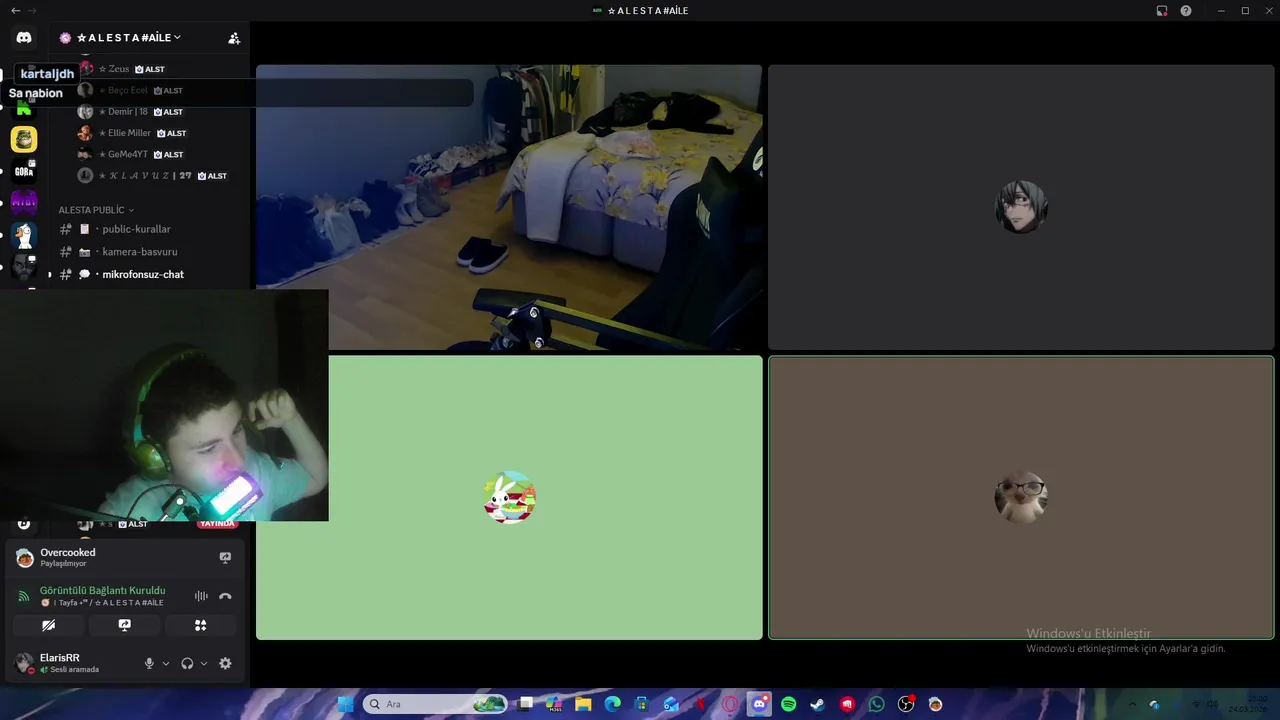Click the self webcam overlay preview
The height and width of the screenshot is (720, 1280).
(x=164, y=405)
